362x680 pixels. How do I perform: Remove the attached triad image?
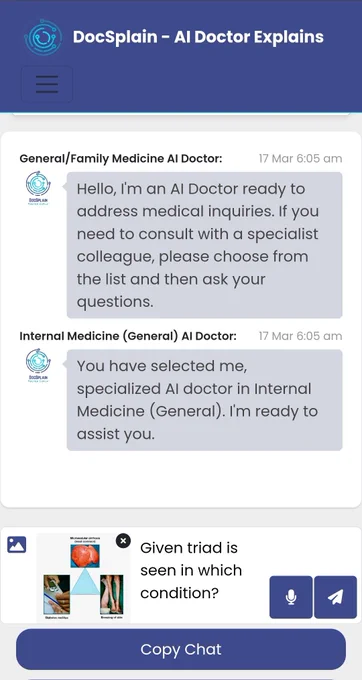123,541
